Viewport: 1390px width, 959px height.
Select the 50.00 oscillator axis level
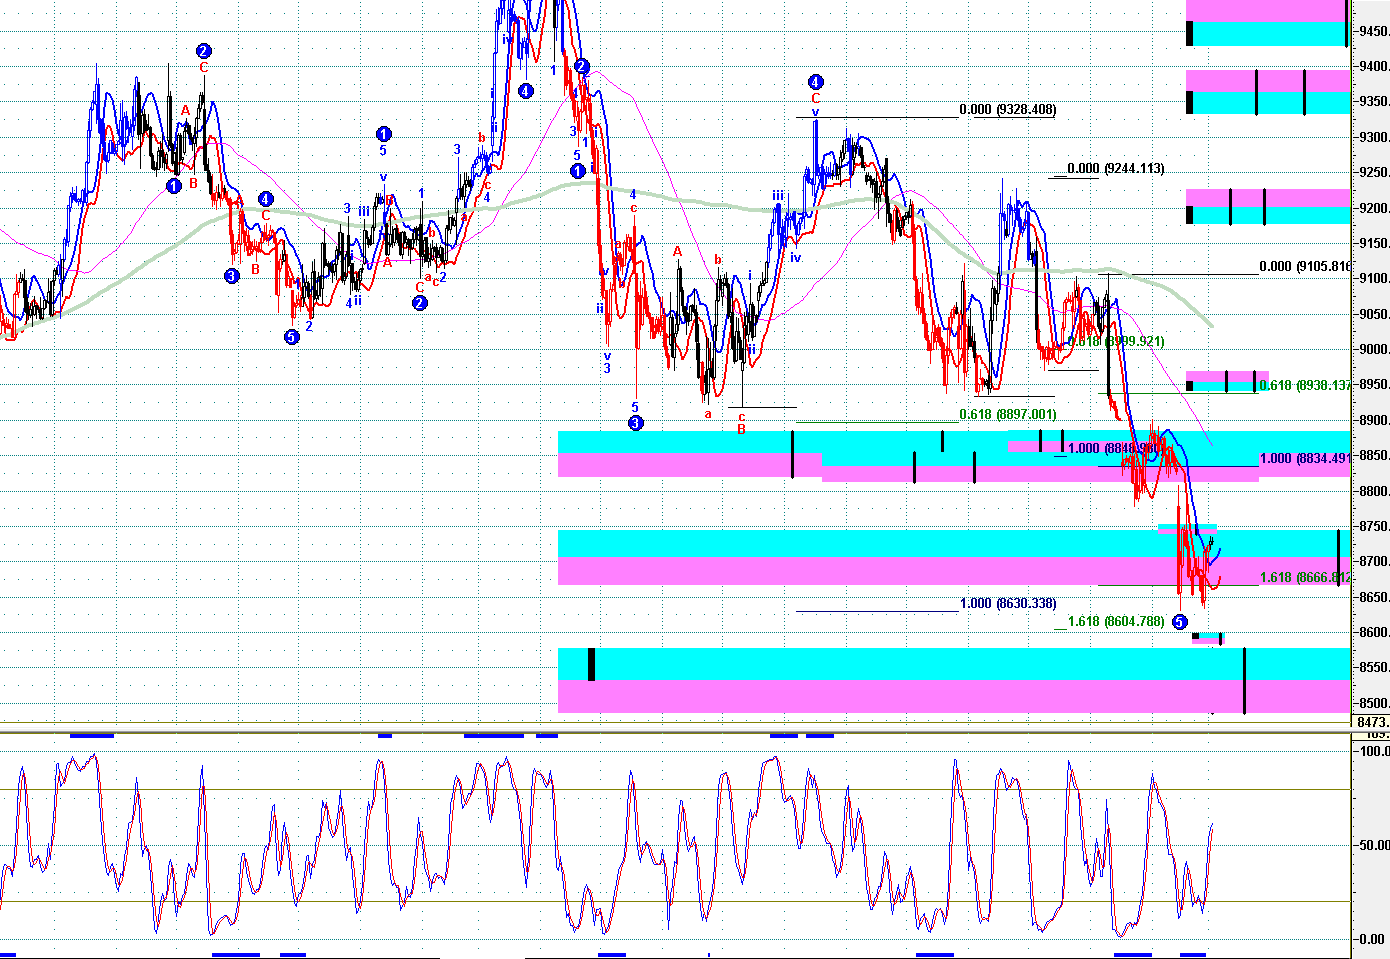(x=1372, y=845)
